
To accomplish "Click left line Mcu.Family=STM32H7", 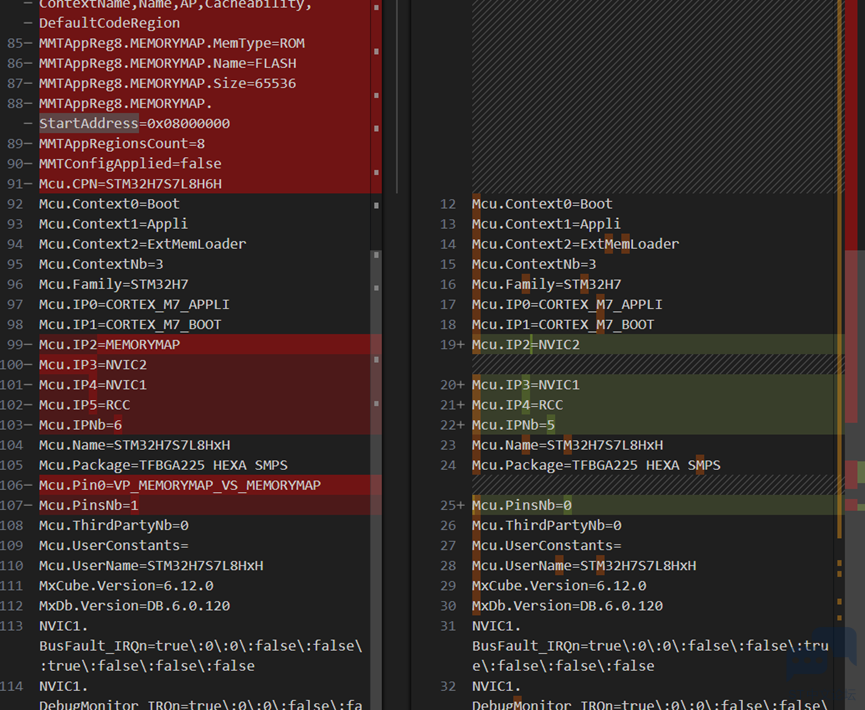I will tap(114, 284).
